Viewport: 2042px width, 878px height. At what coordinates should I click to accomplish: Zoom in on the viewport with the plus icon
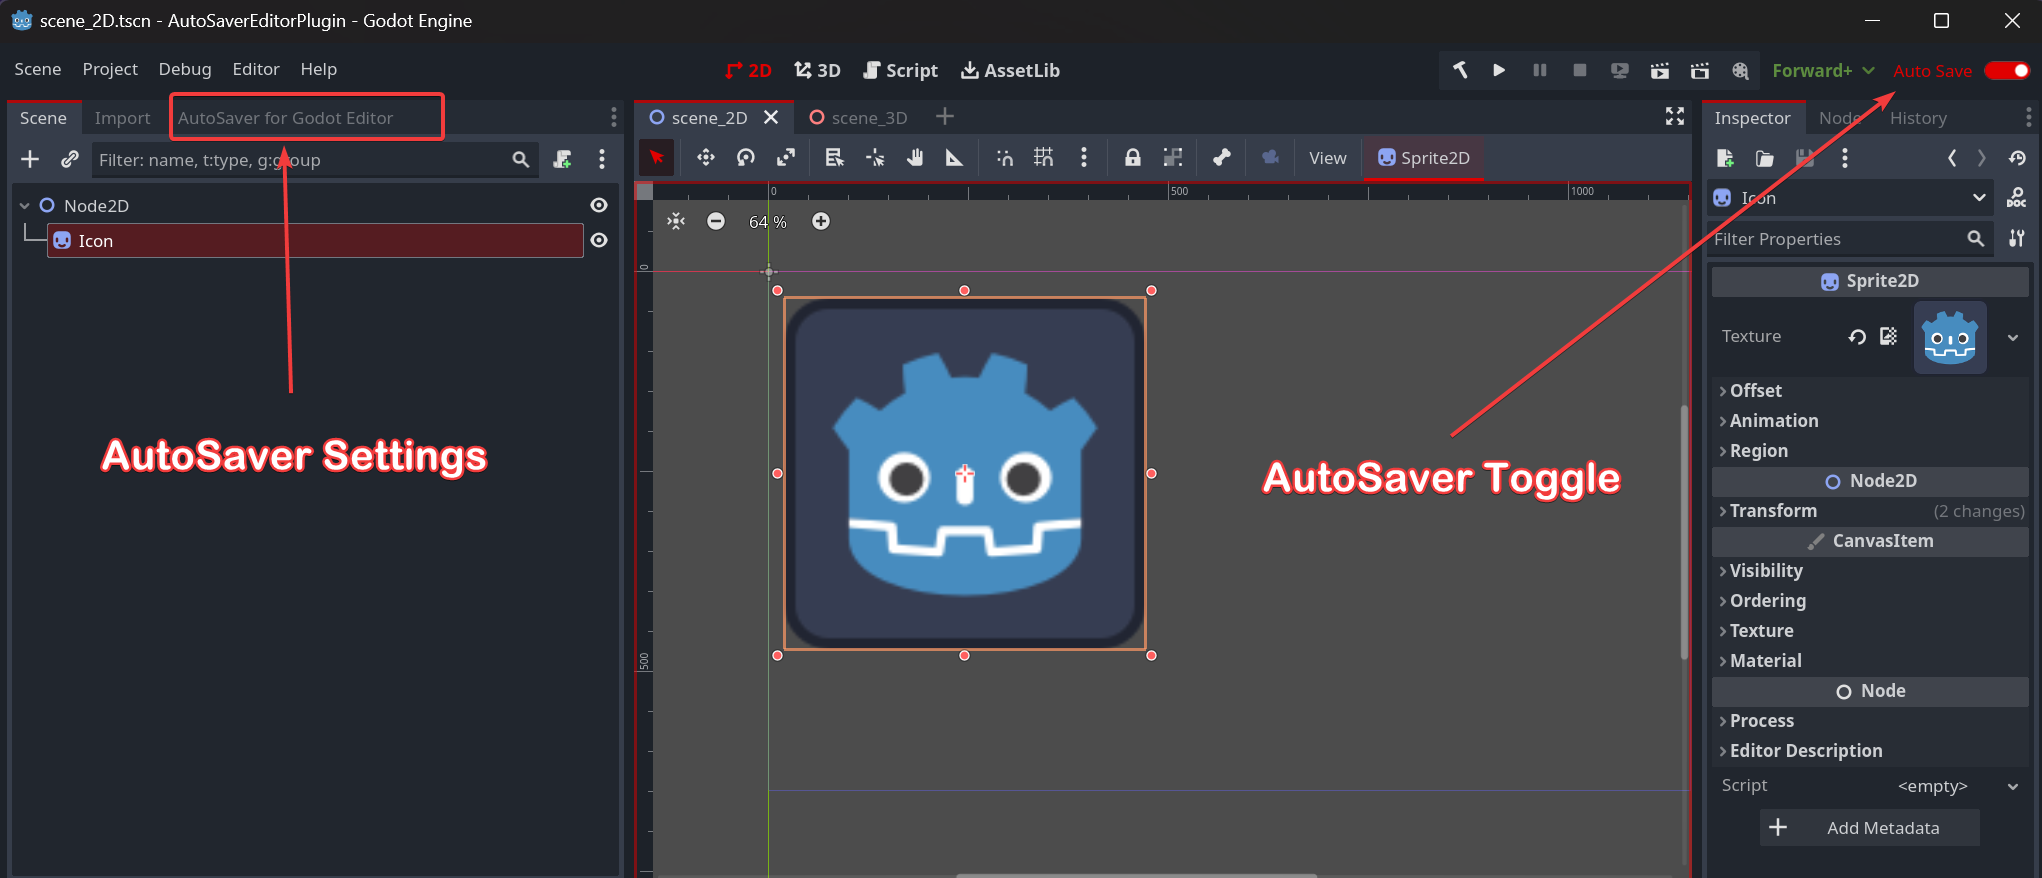click(821, 221)
